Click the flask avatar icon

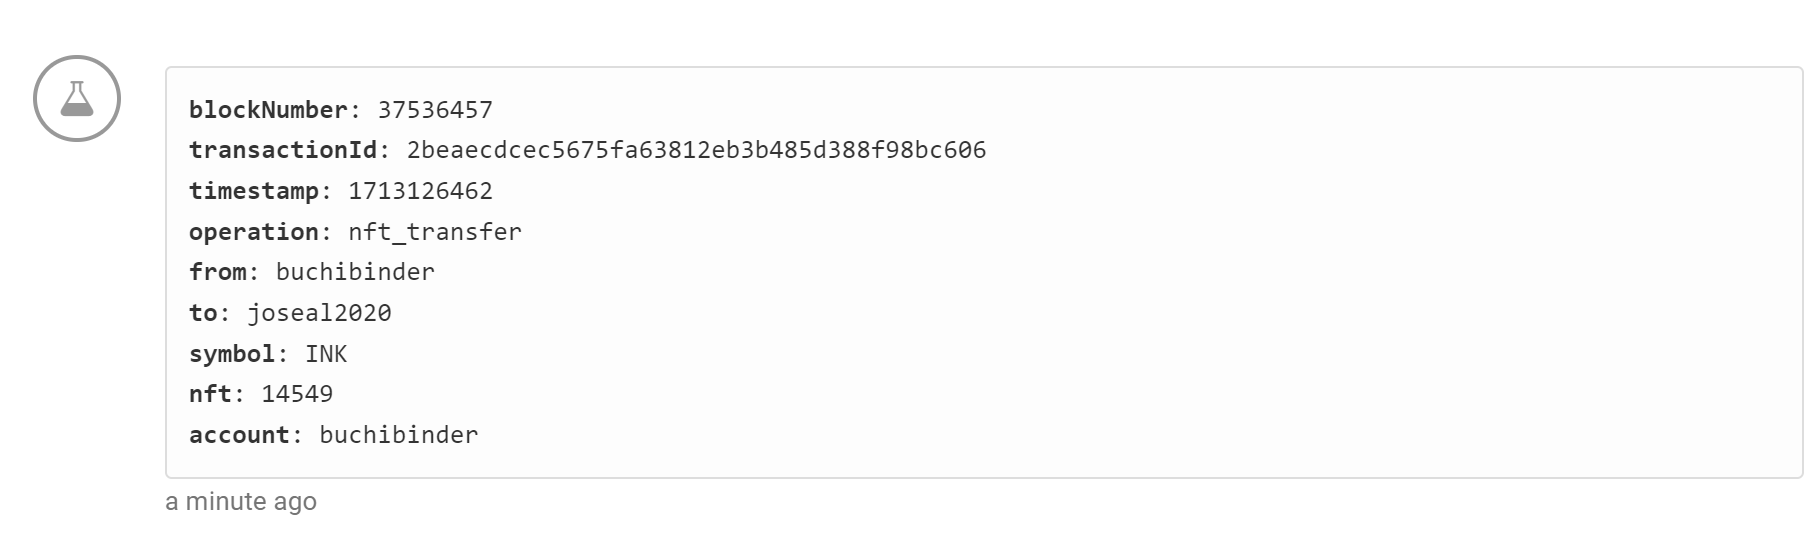coord(77,98)
